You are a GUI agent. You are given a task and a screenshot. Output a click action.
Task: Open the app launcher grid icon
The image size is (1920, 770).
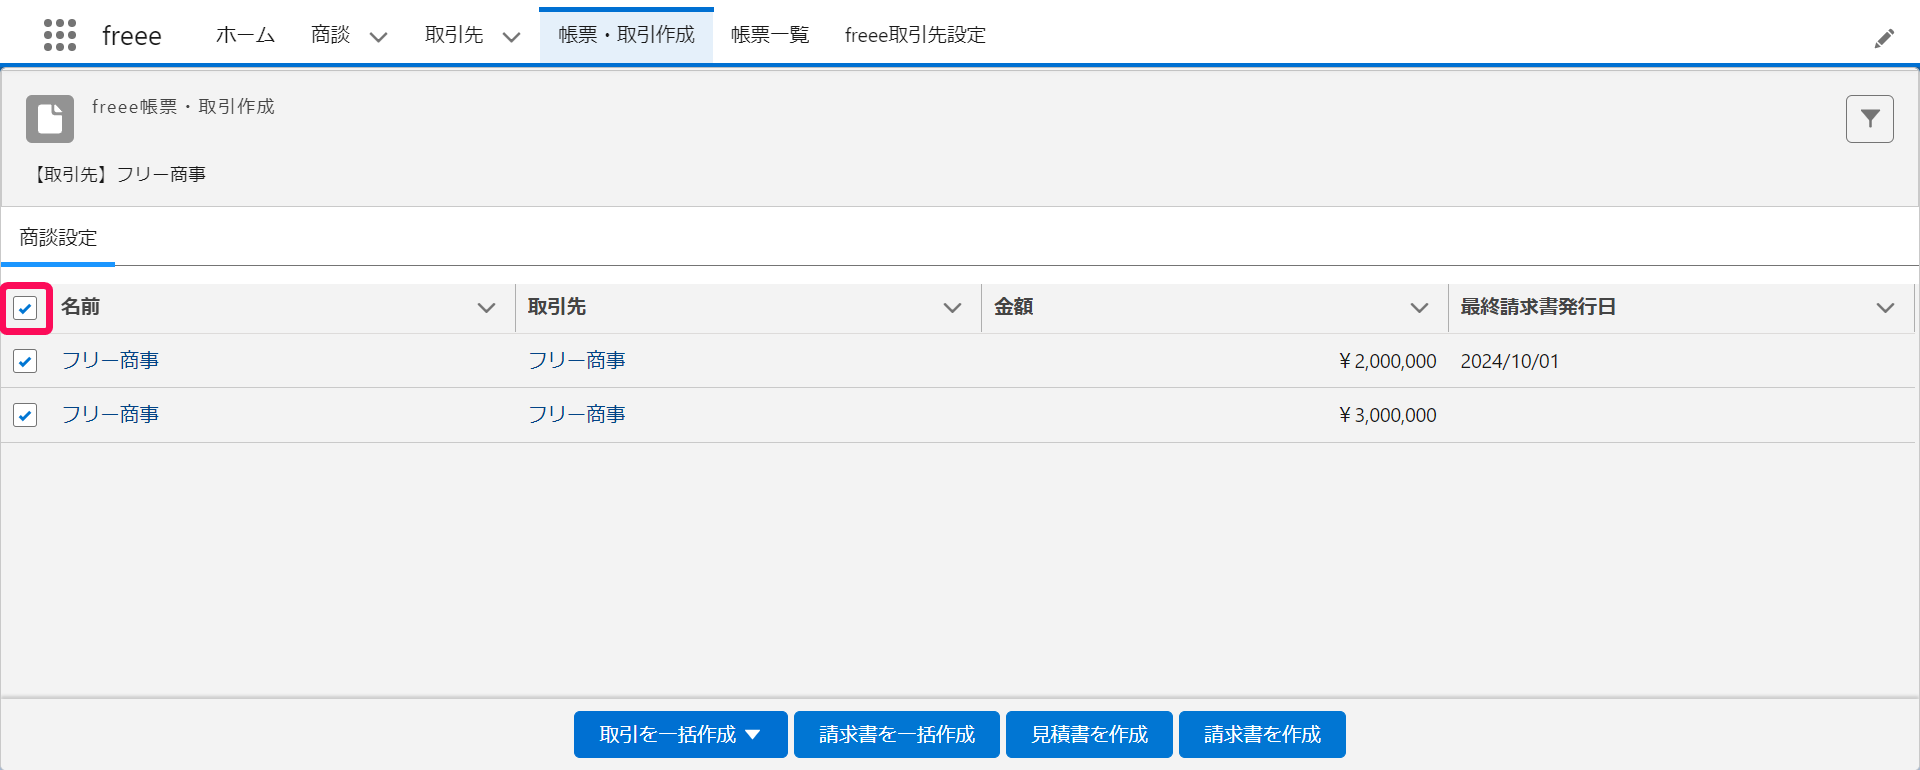click(x=60, y=35)
